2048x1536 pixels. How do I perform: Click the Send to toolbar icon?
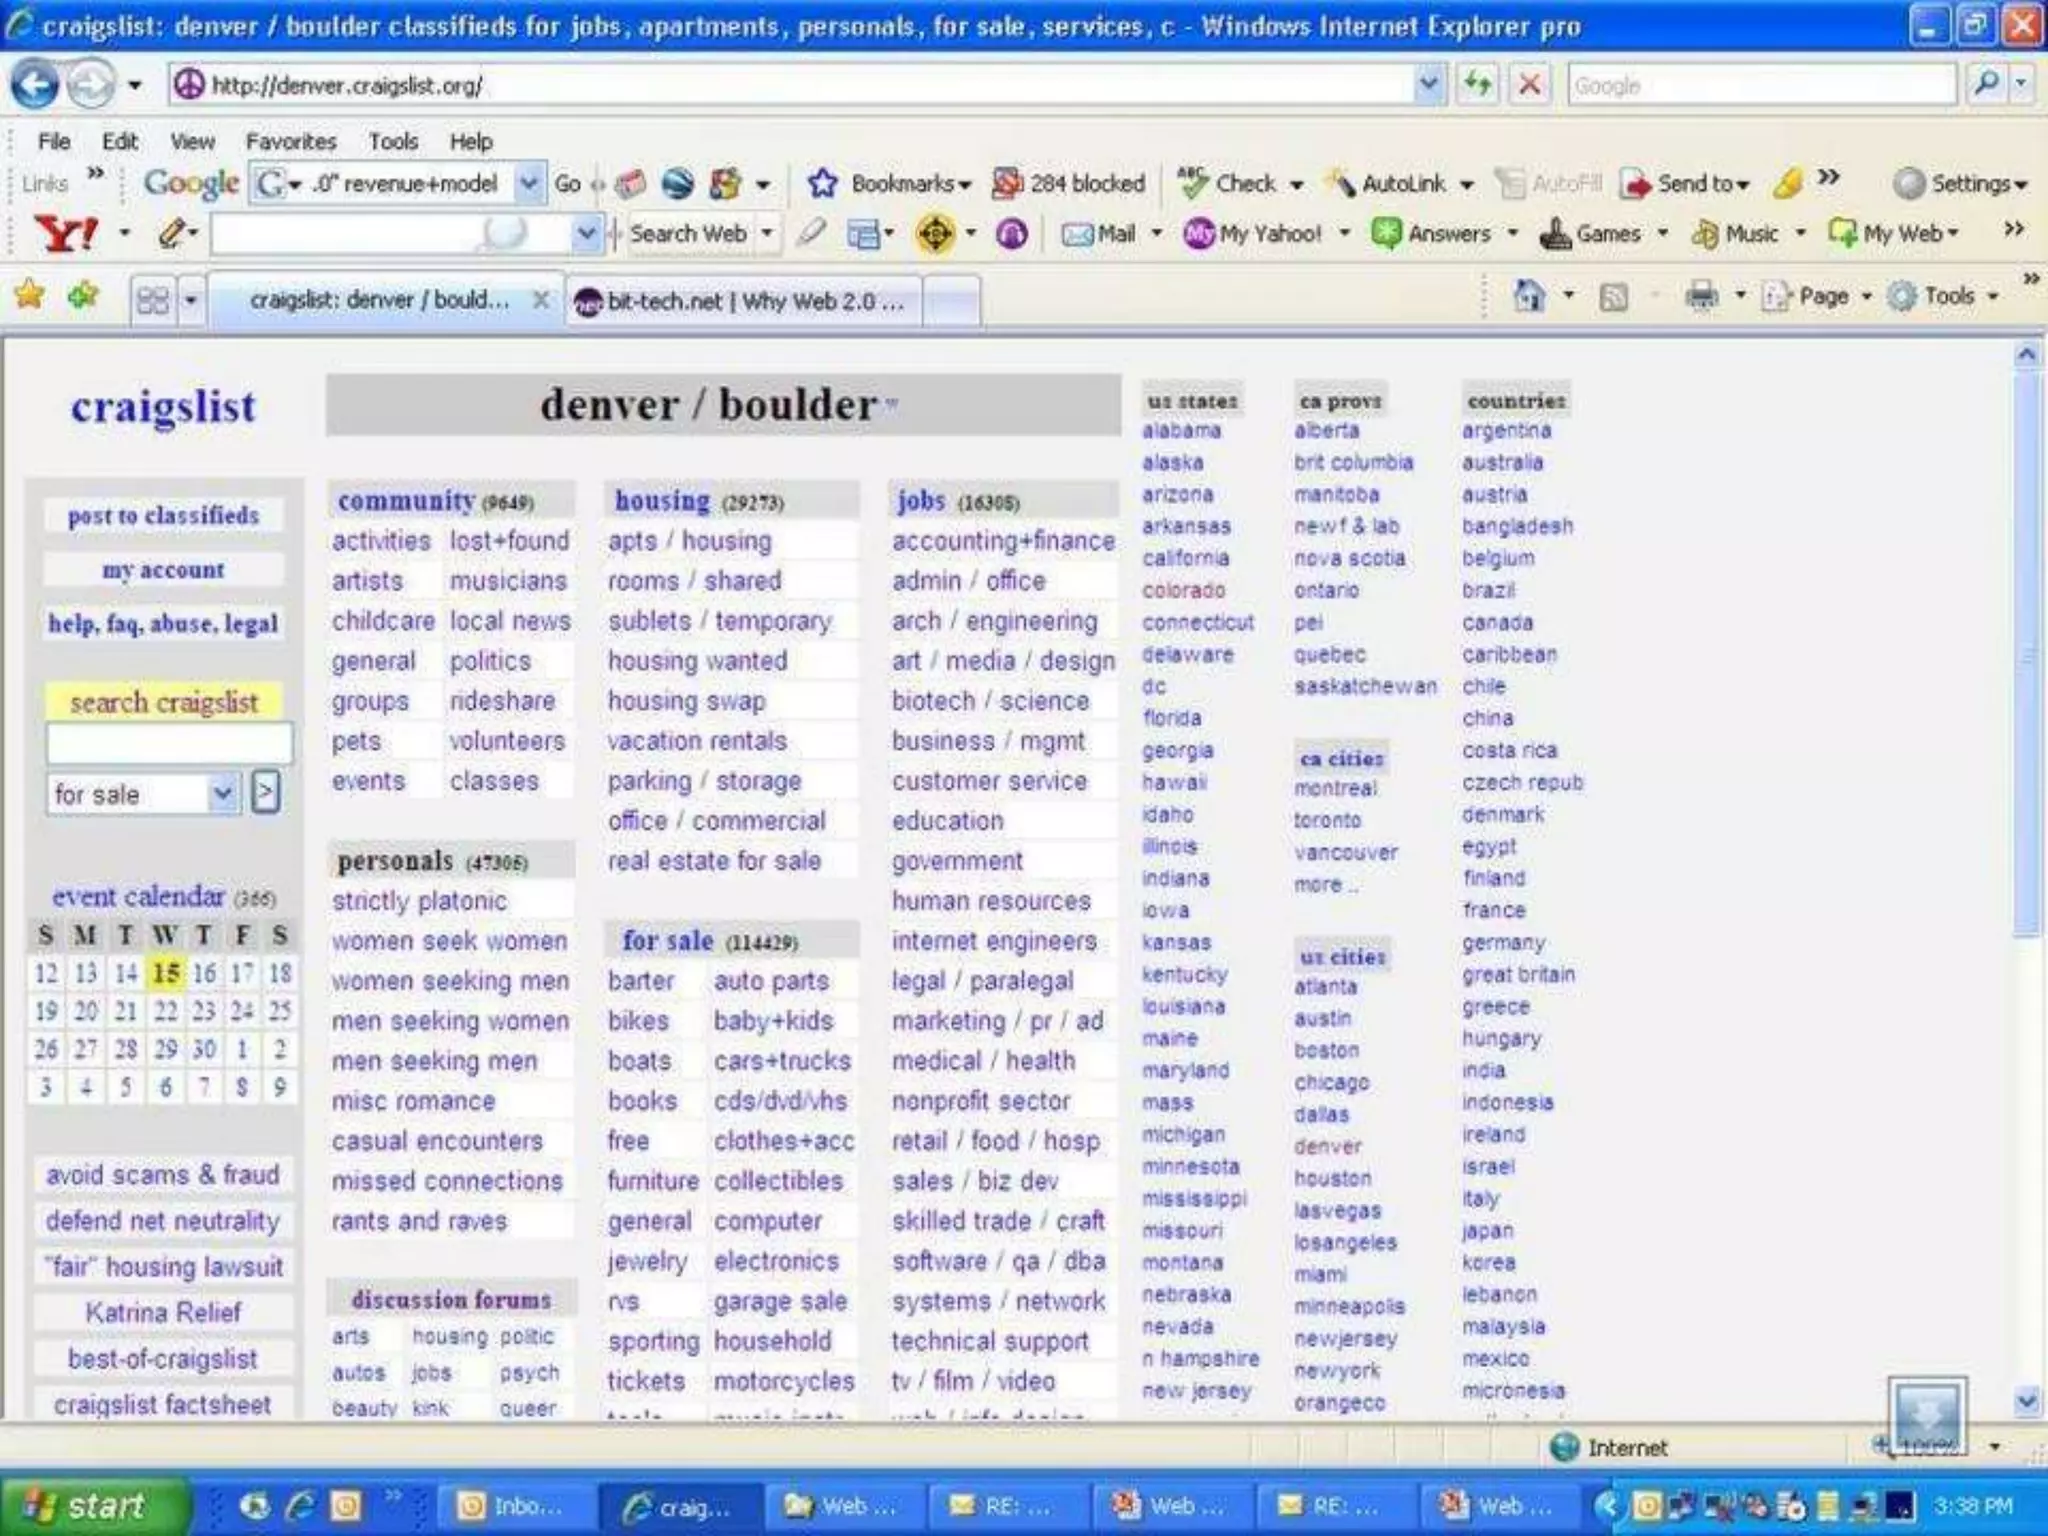1637,183
